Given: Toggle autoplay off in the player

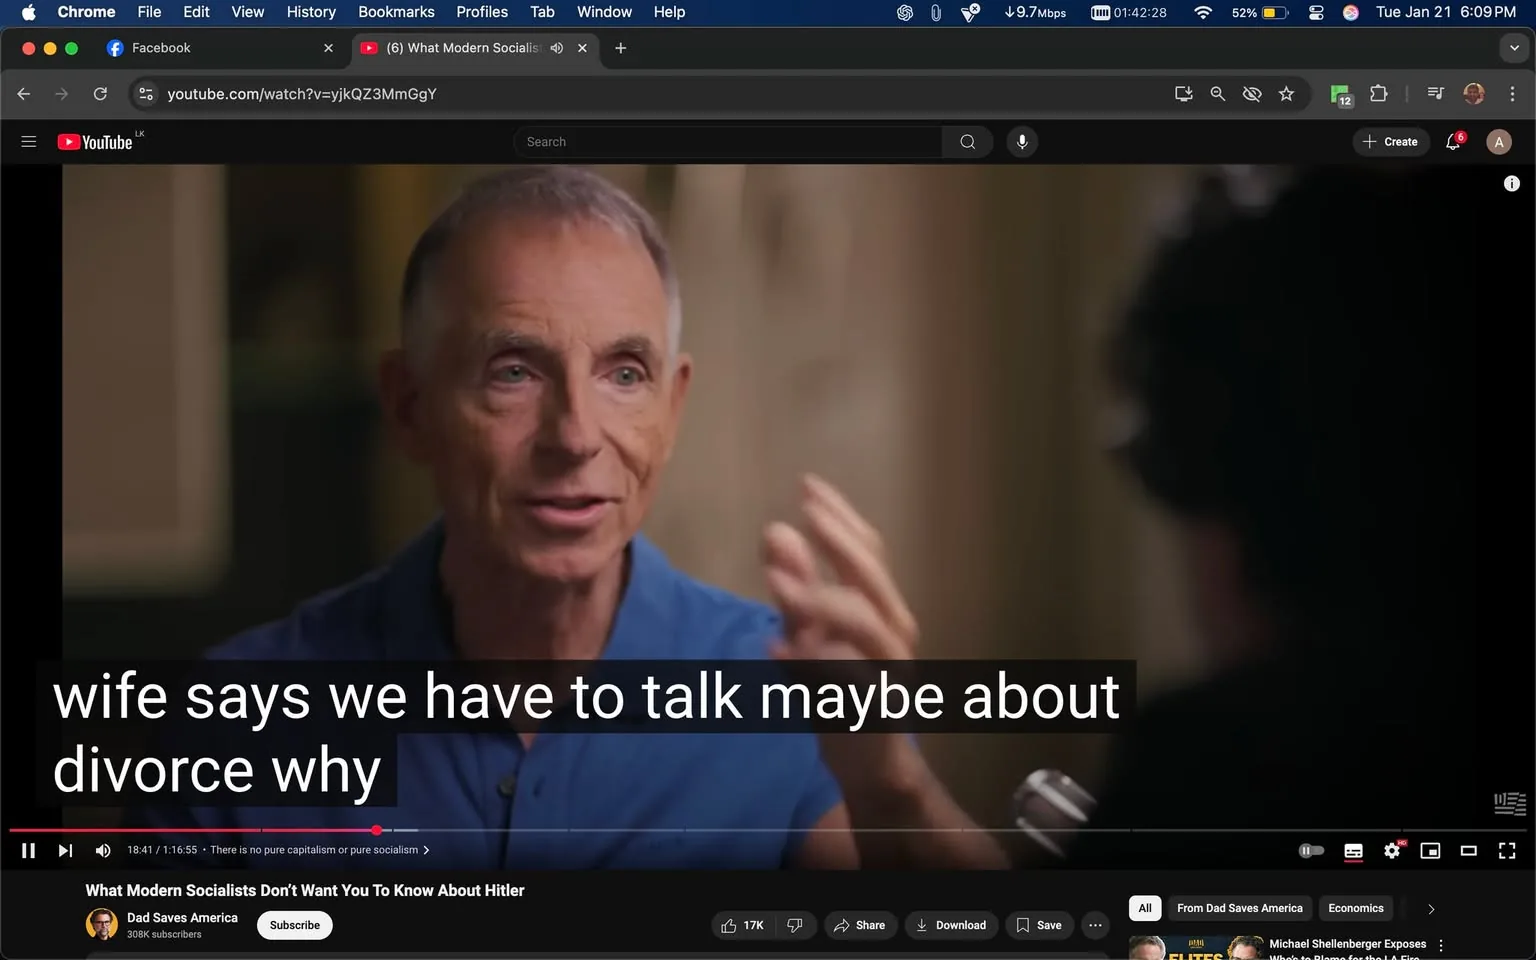Looking at the screenshot, I should [x=1310, y=850].
